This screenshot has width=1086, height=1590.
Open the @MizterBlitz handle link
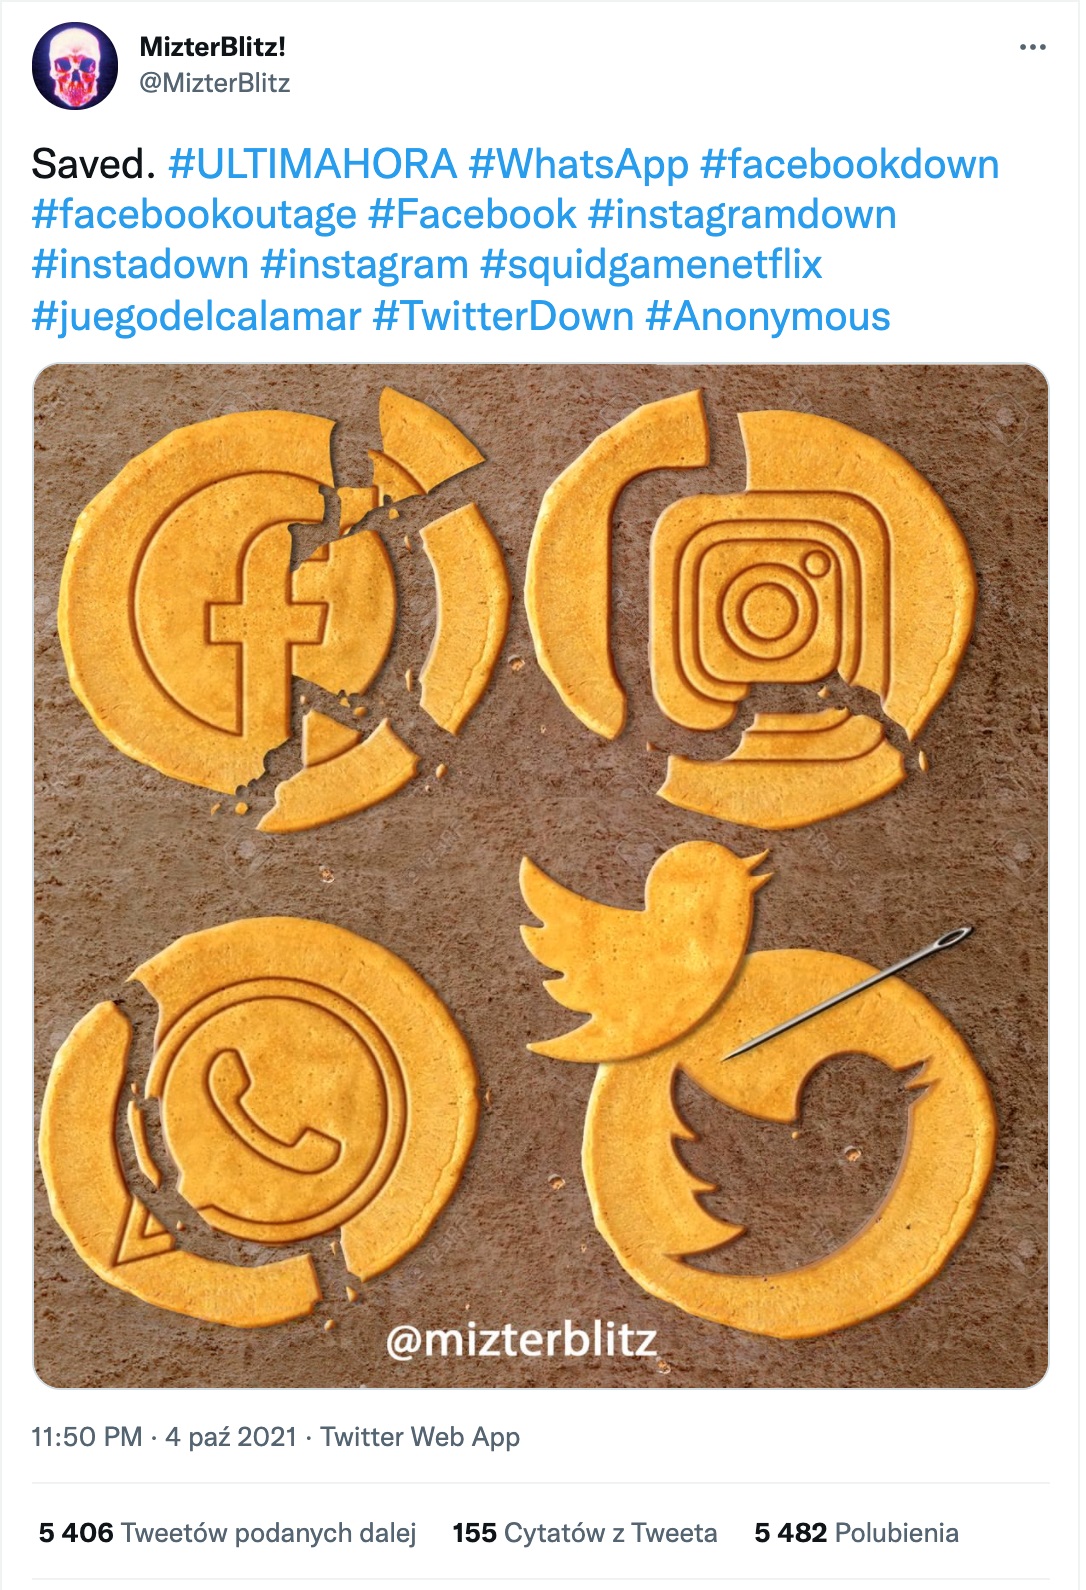[x=215, y=83]
